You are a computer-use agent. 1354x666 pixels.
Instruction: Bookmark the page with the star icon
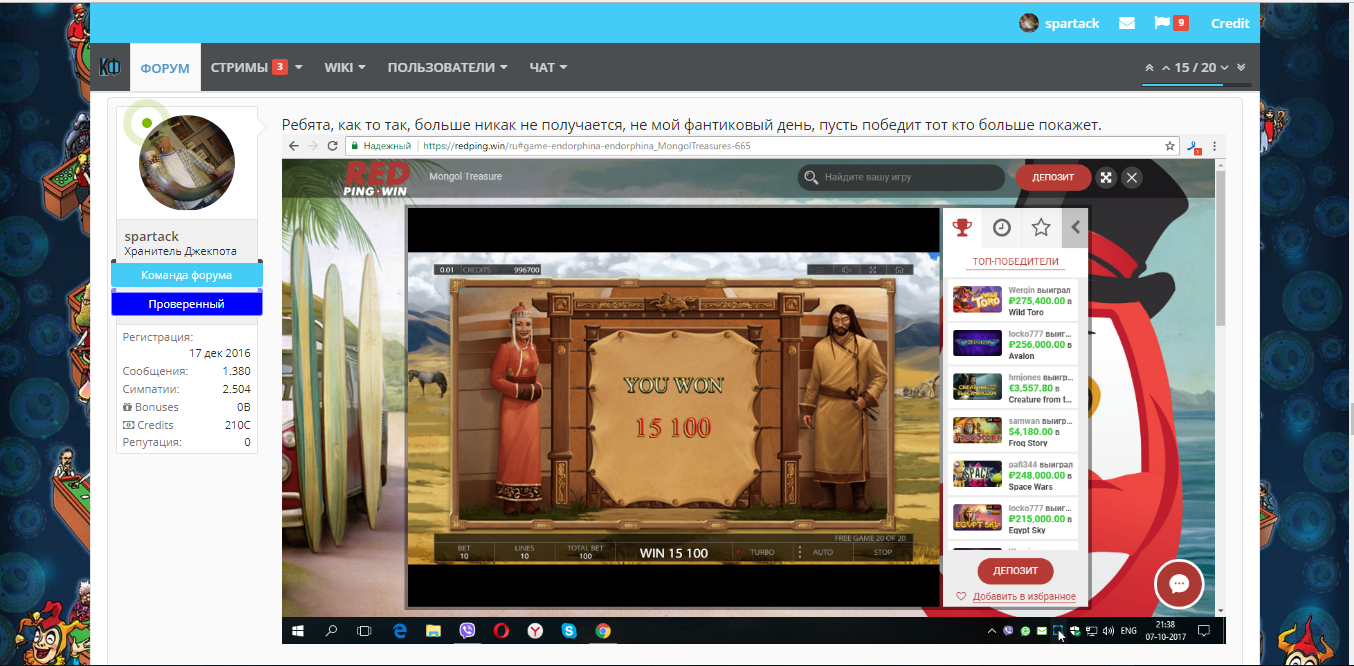coord(1170,146)
